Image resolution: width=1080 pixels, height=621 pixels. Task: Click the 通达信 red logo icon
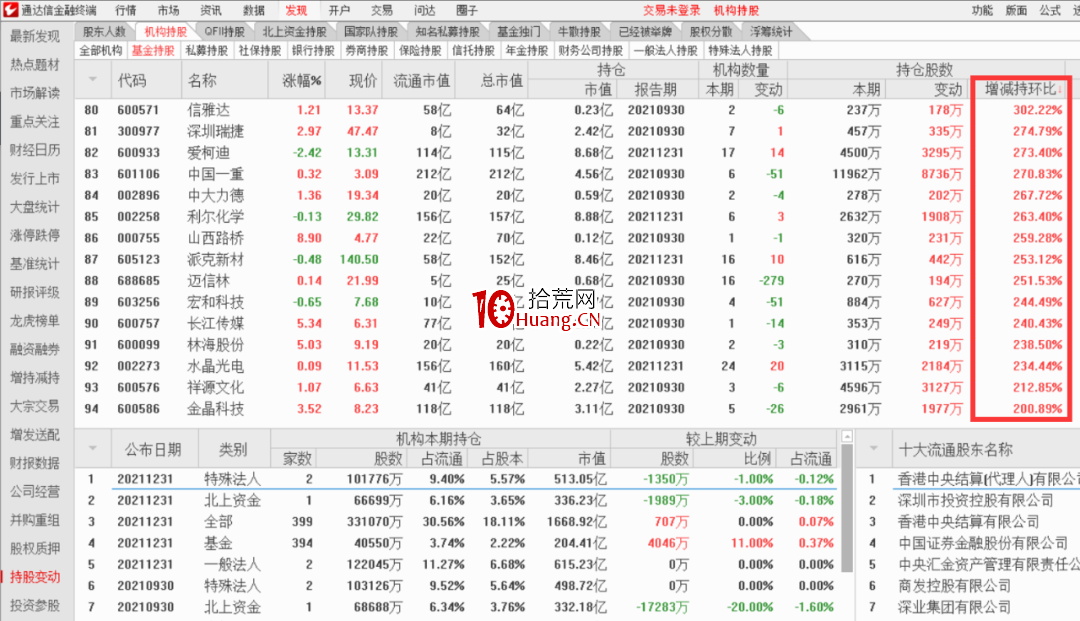point(10,10)
